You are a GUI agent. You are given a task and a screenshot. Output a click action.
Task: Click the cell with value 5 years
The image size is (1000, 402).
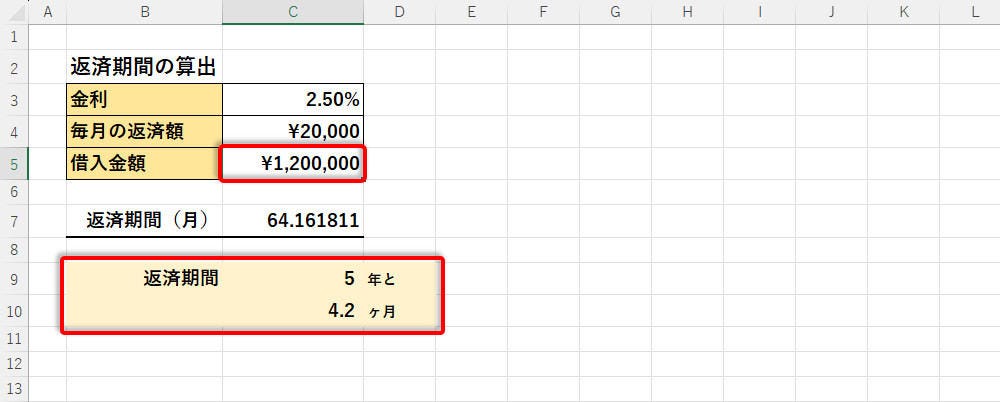pyautogui.click(x=292, y=279)
